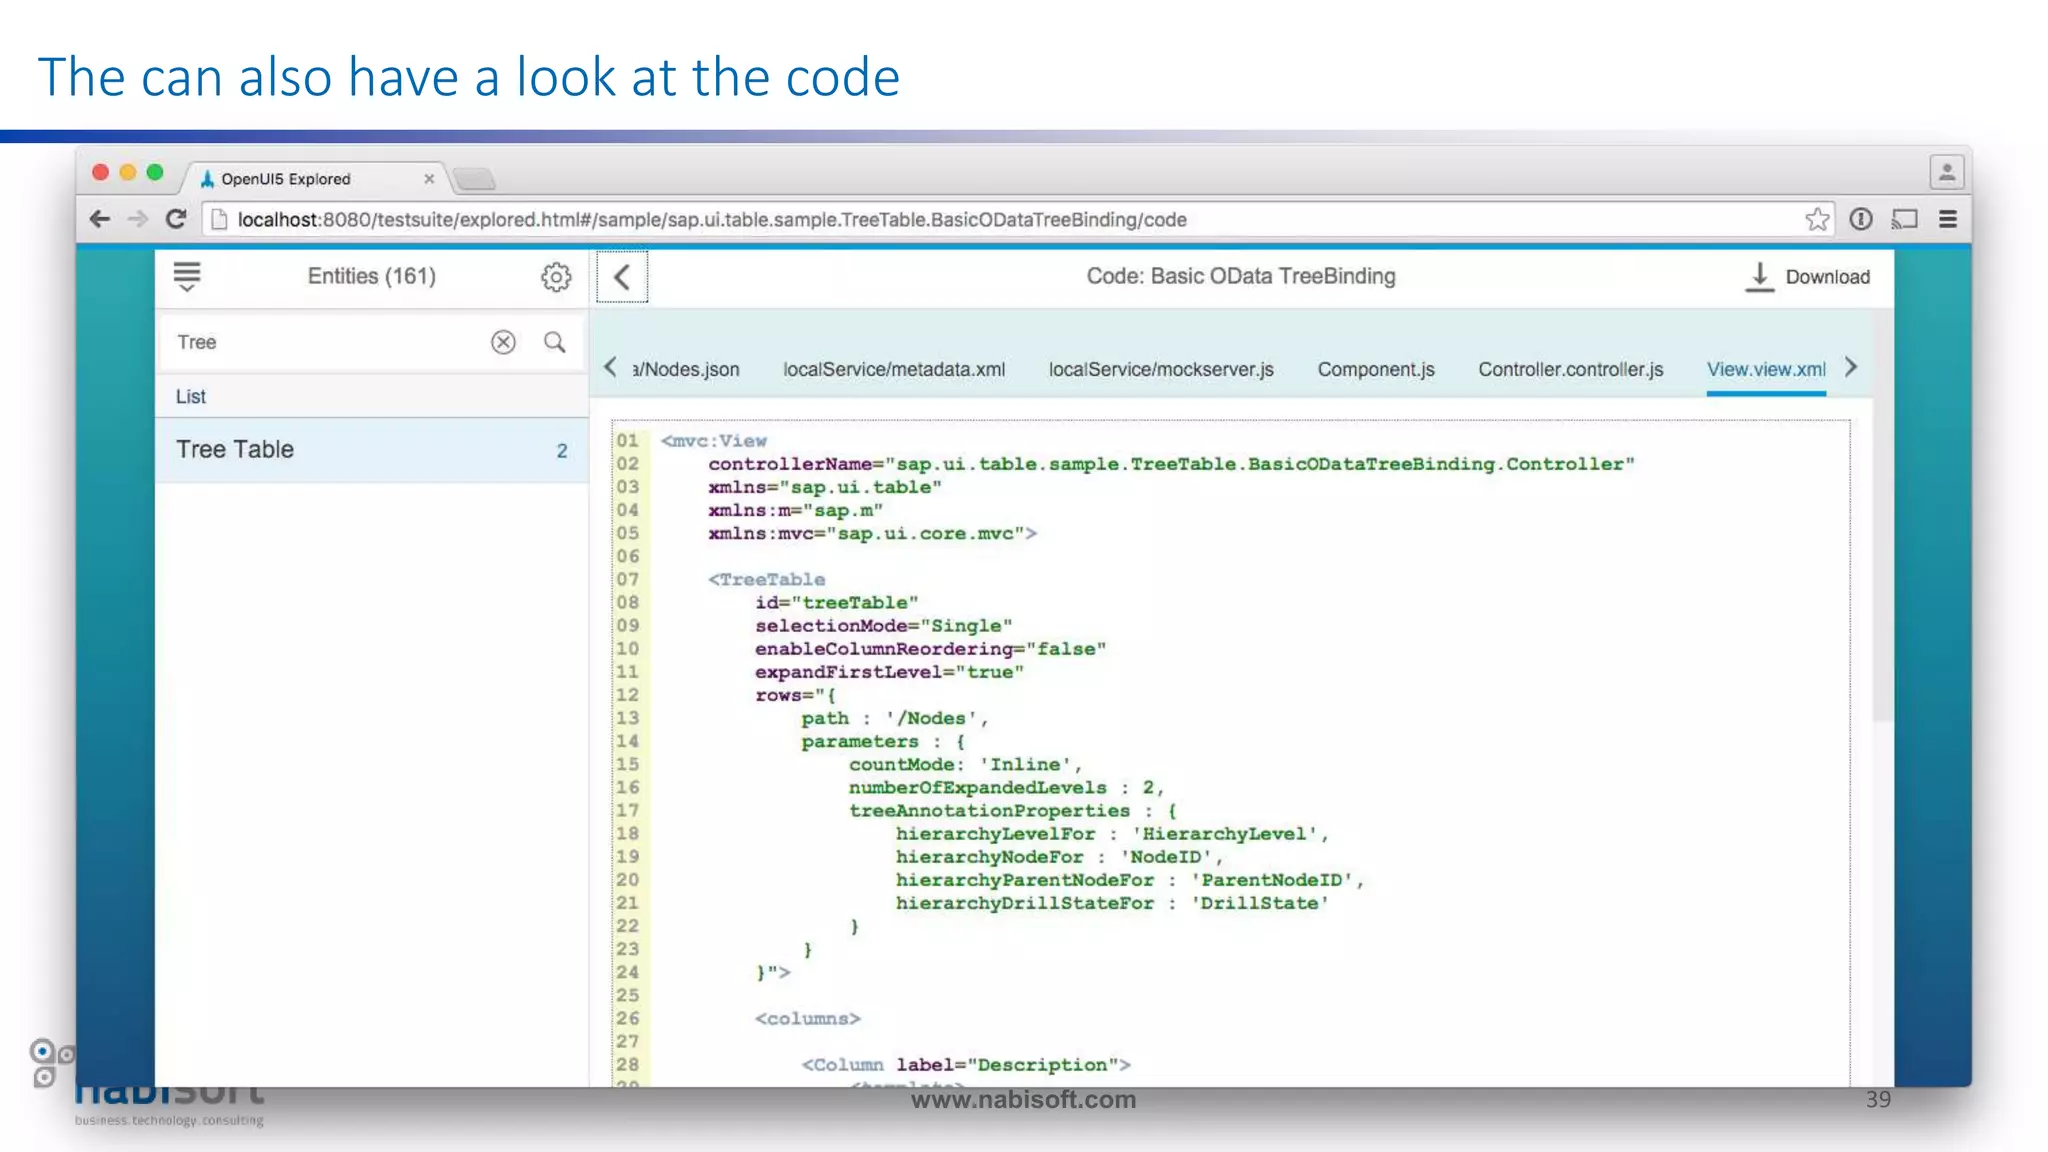Open the entity list view options icon
Image resolution: width=2048 pixels, height=1152 pixels.
[x=187, y=277]
